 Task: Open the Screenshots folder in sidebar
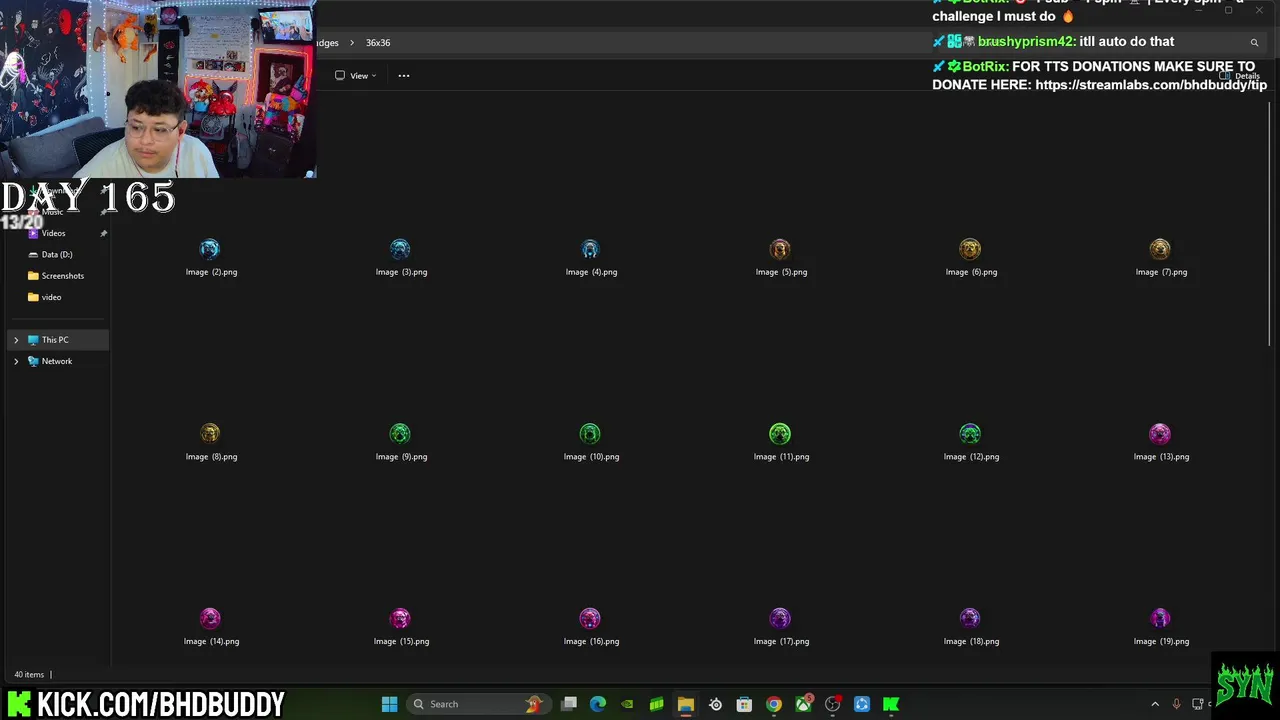[x=62, y=276]
